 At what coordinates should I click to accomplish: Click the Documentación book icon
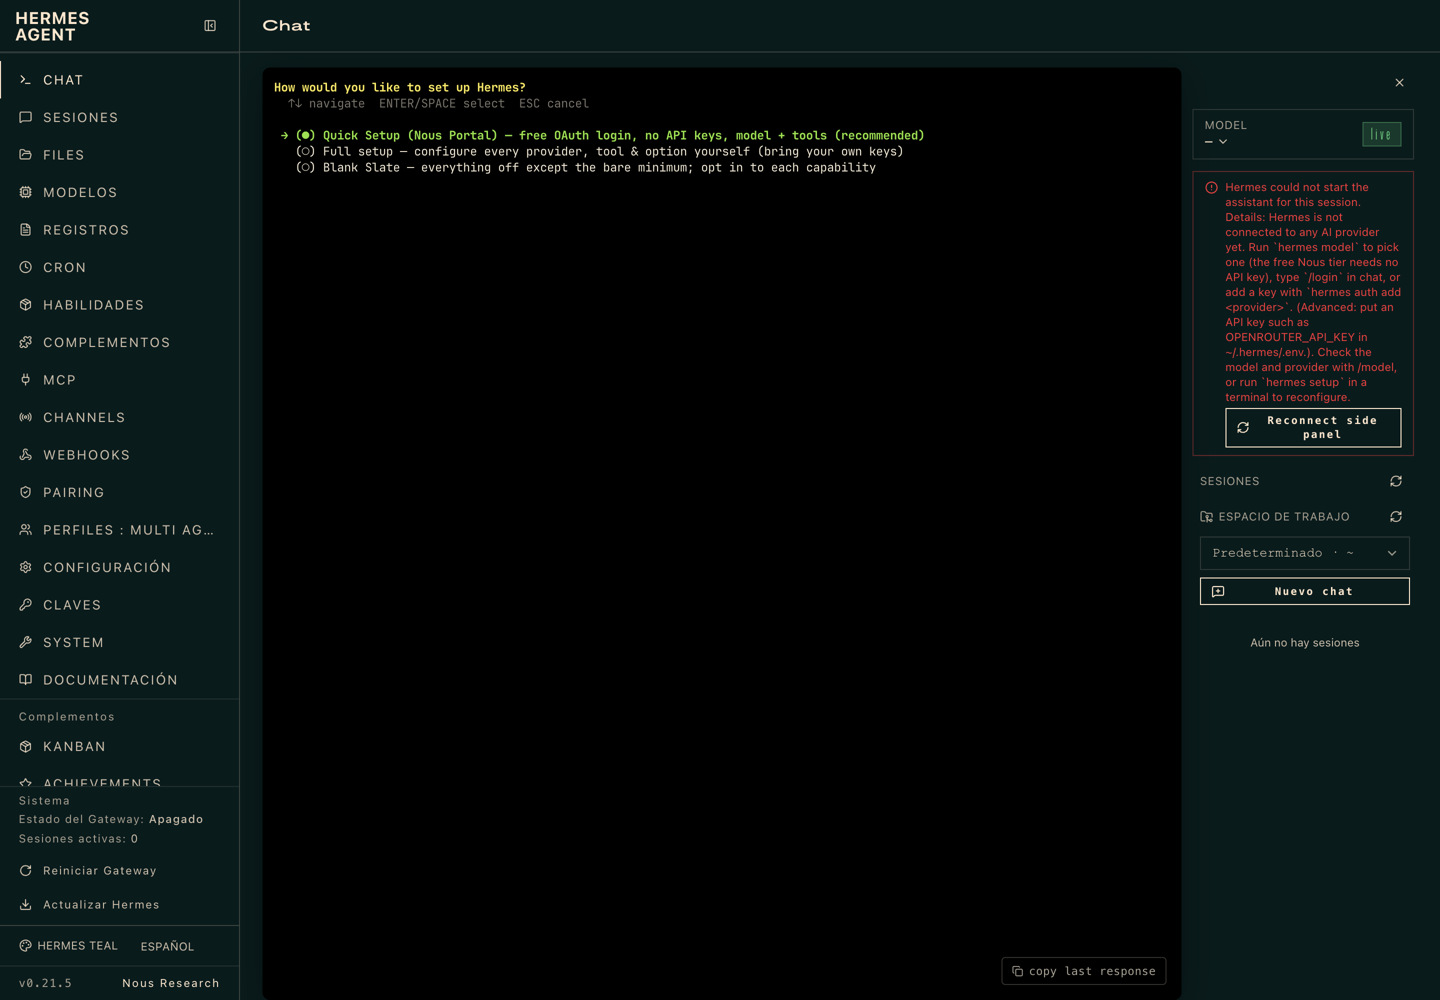[26, 680]
